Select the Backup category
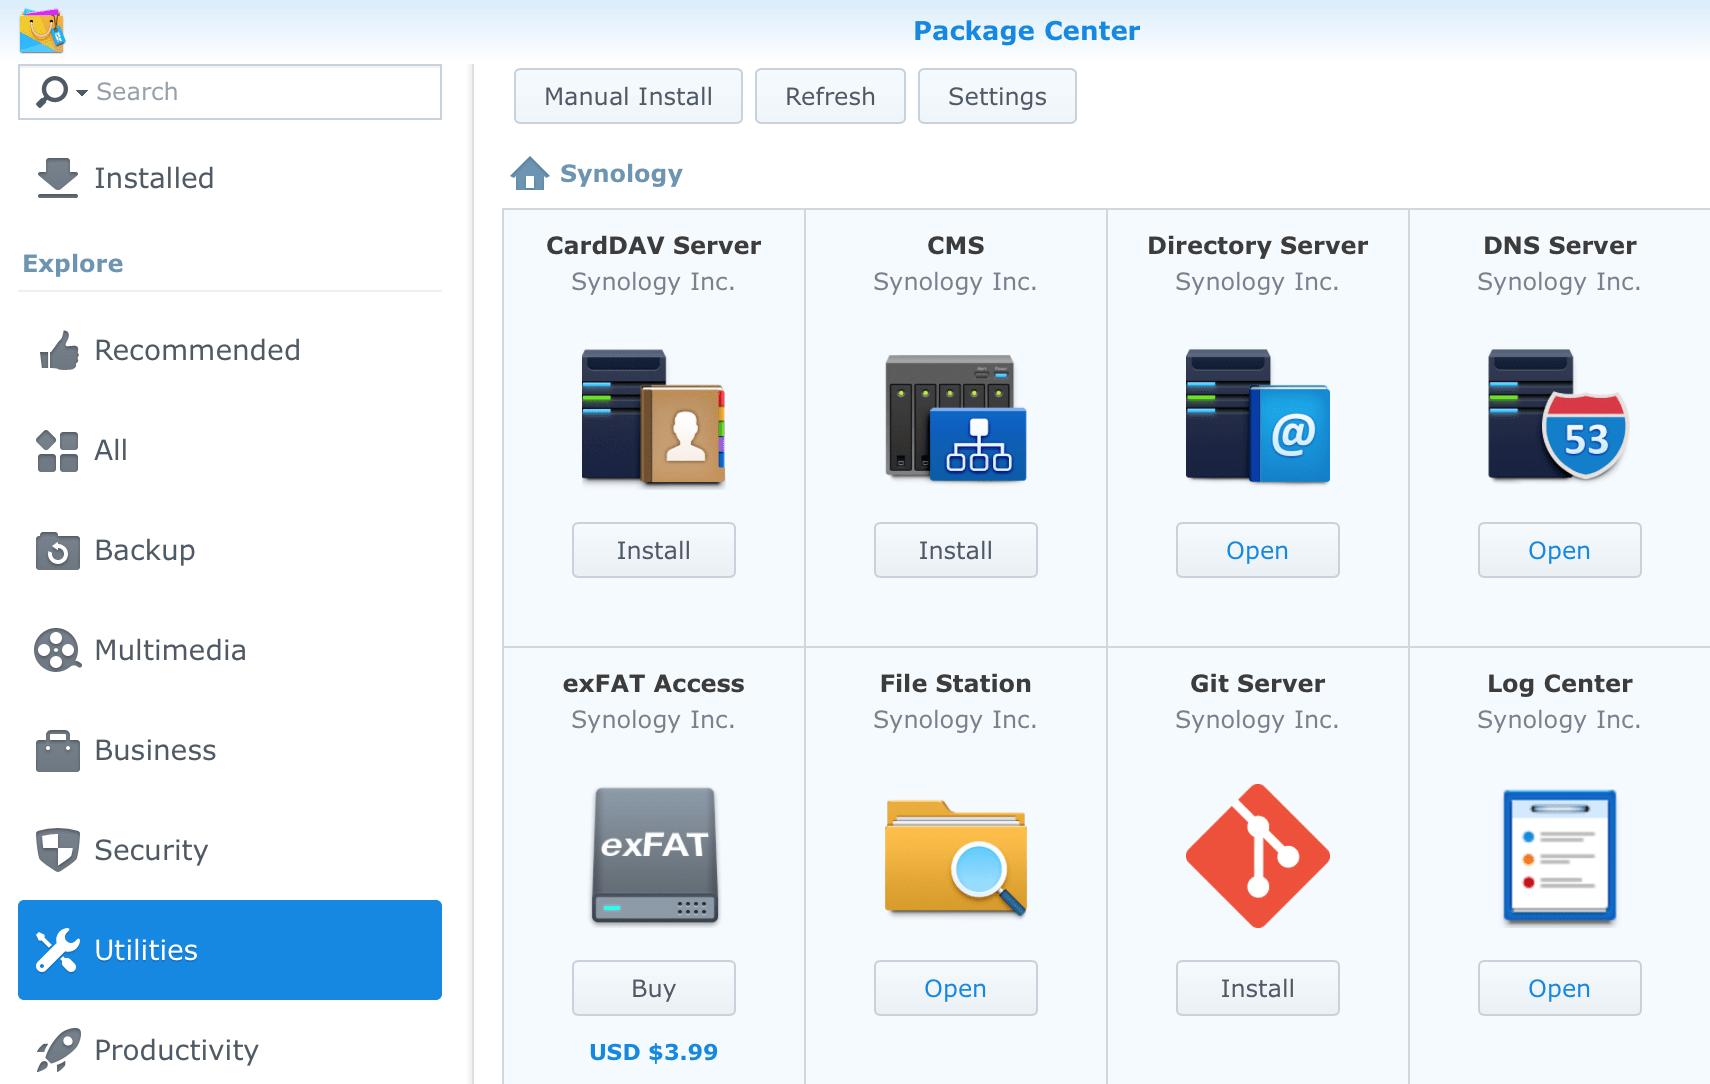The height and width of the screenshot is (1084, 1710). click(x=230, y=550)
